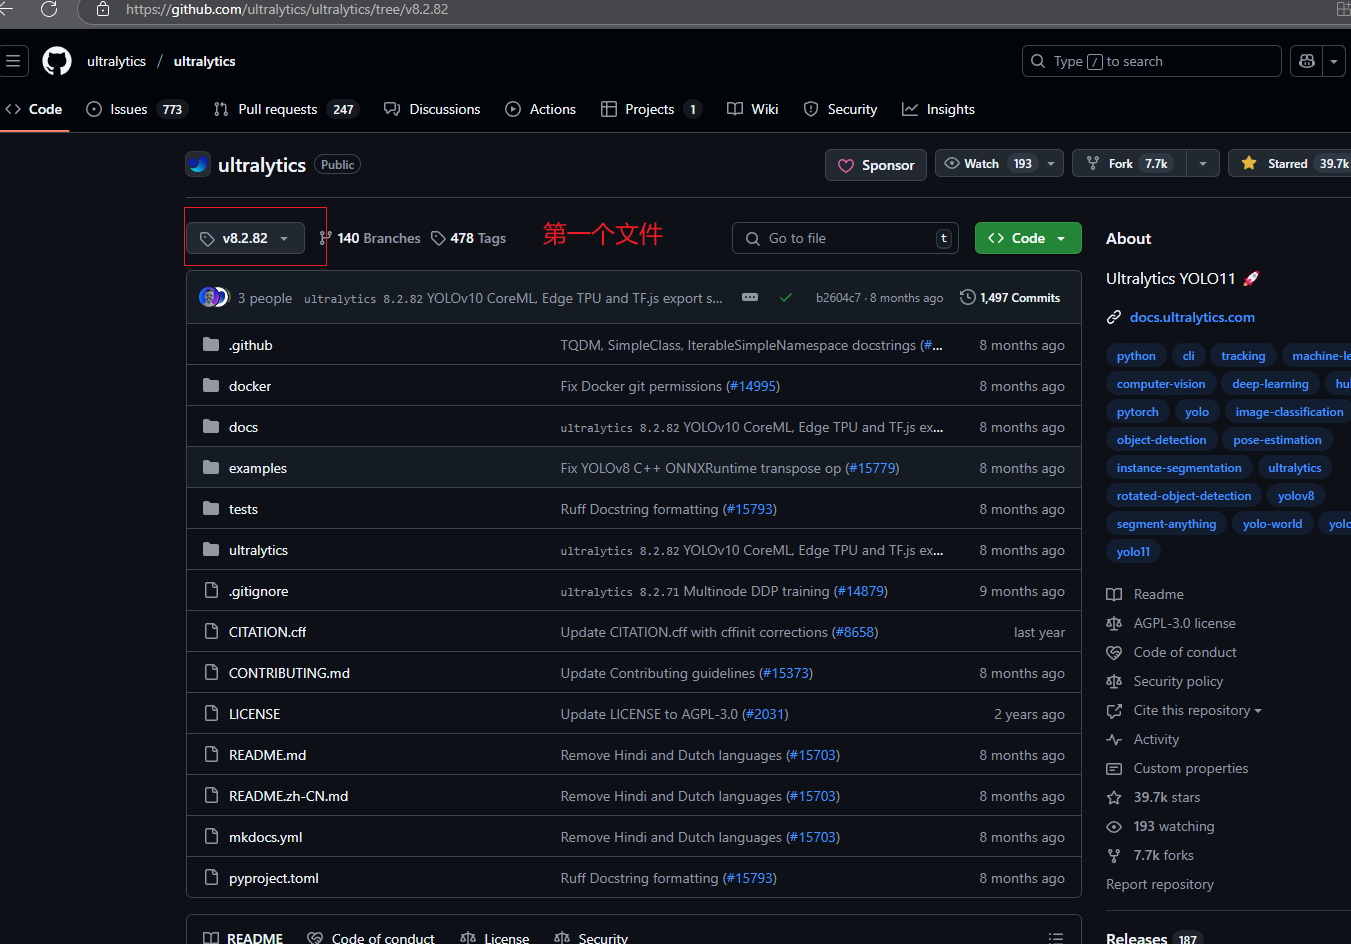Screen dimensions: 1351x944
Task: Open pull request #8658 link
Action: pyautogui.click(x=855, y=632)
